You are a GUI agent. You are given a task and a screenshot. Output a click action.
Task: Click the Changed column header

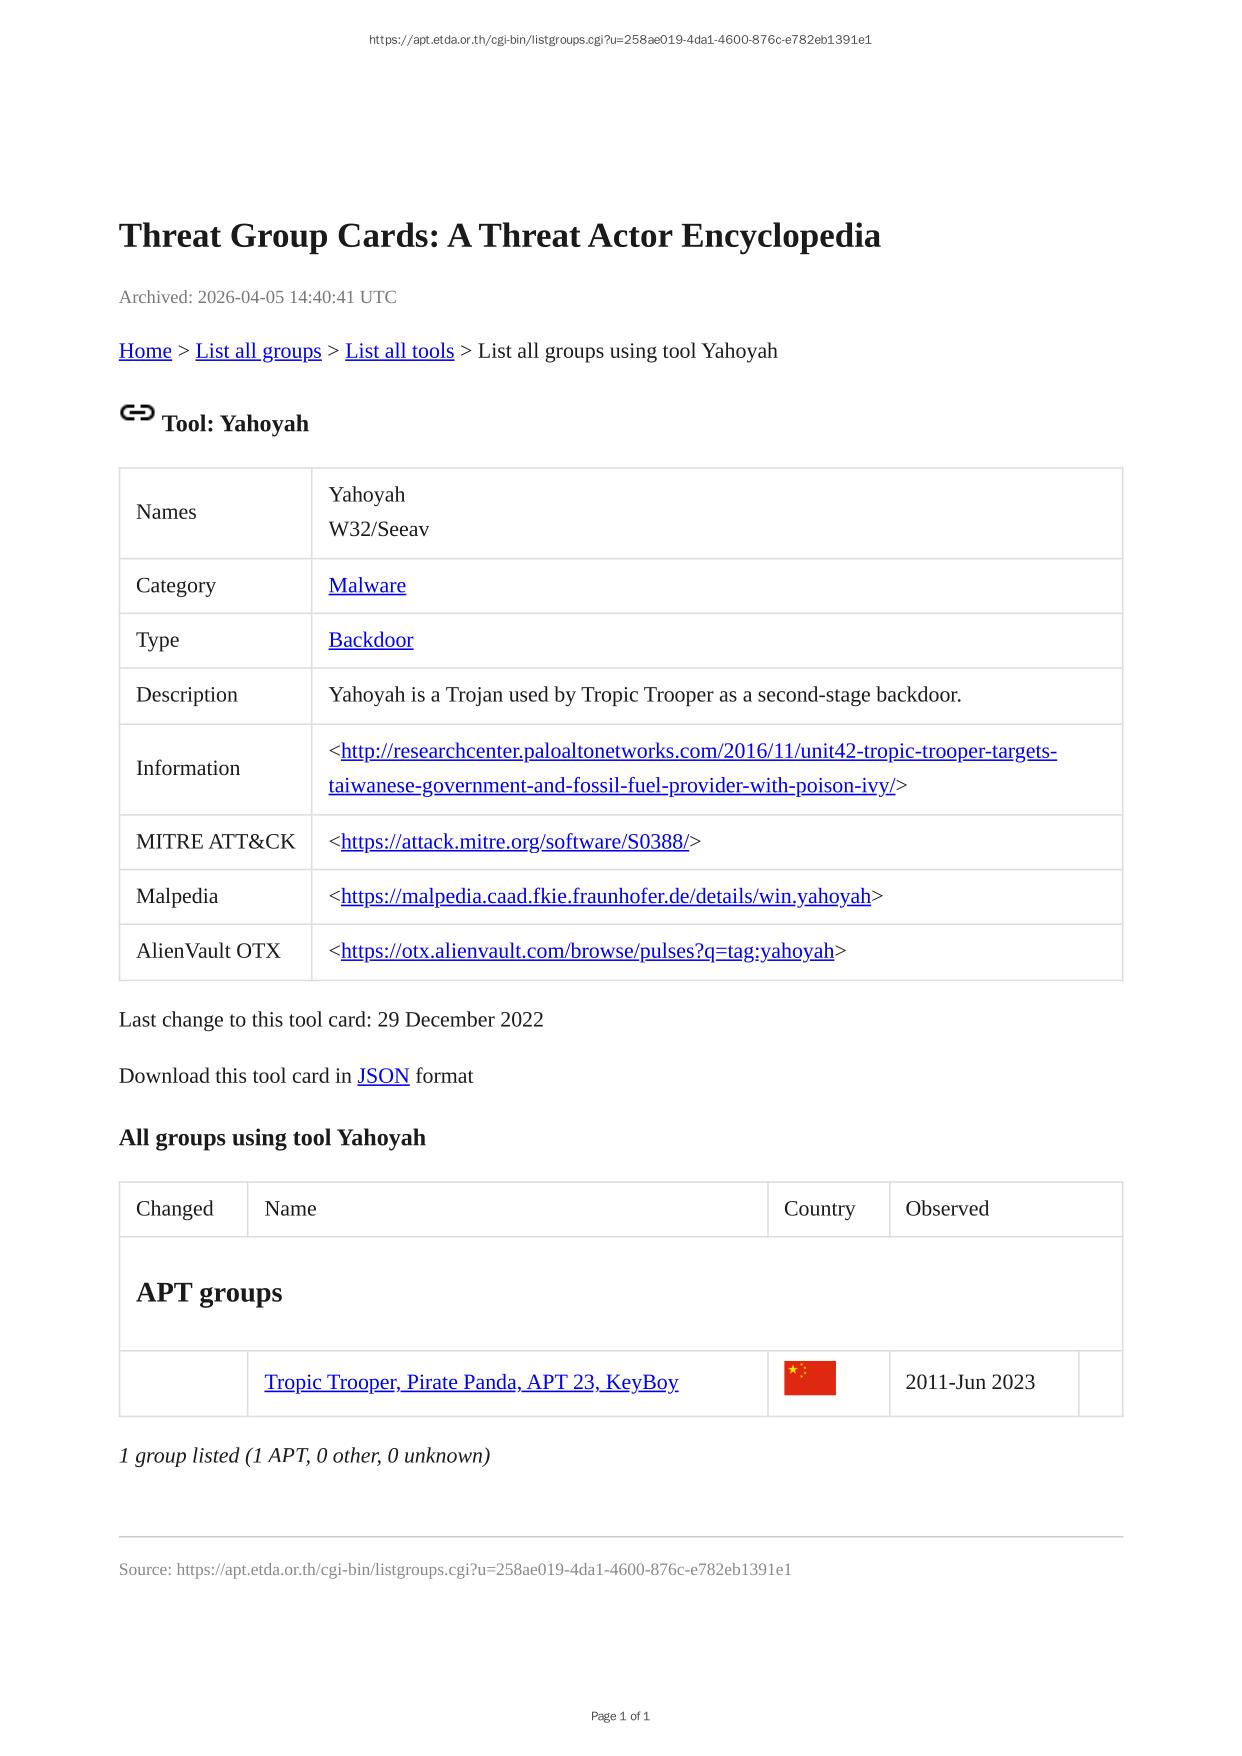[174, 1209]
